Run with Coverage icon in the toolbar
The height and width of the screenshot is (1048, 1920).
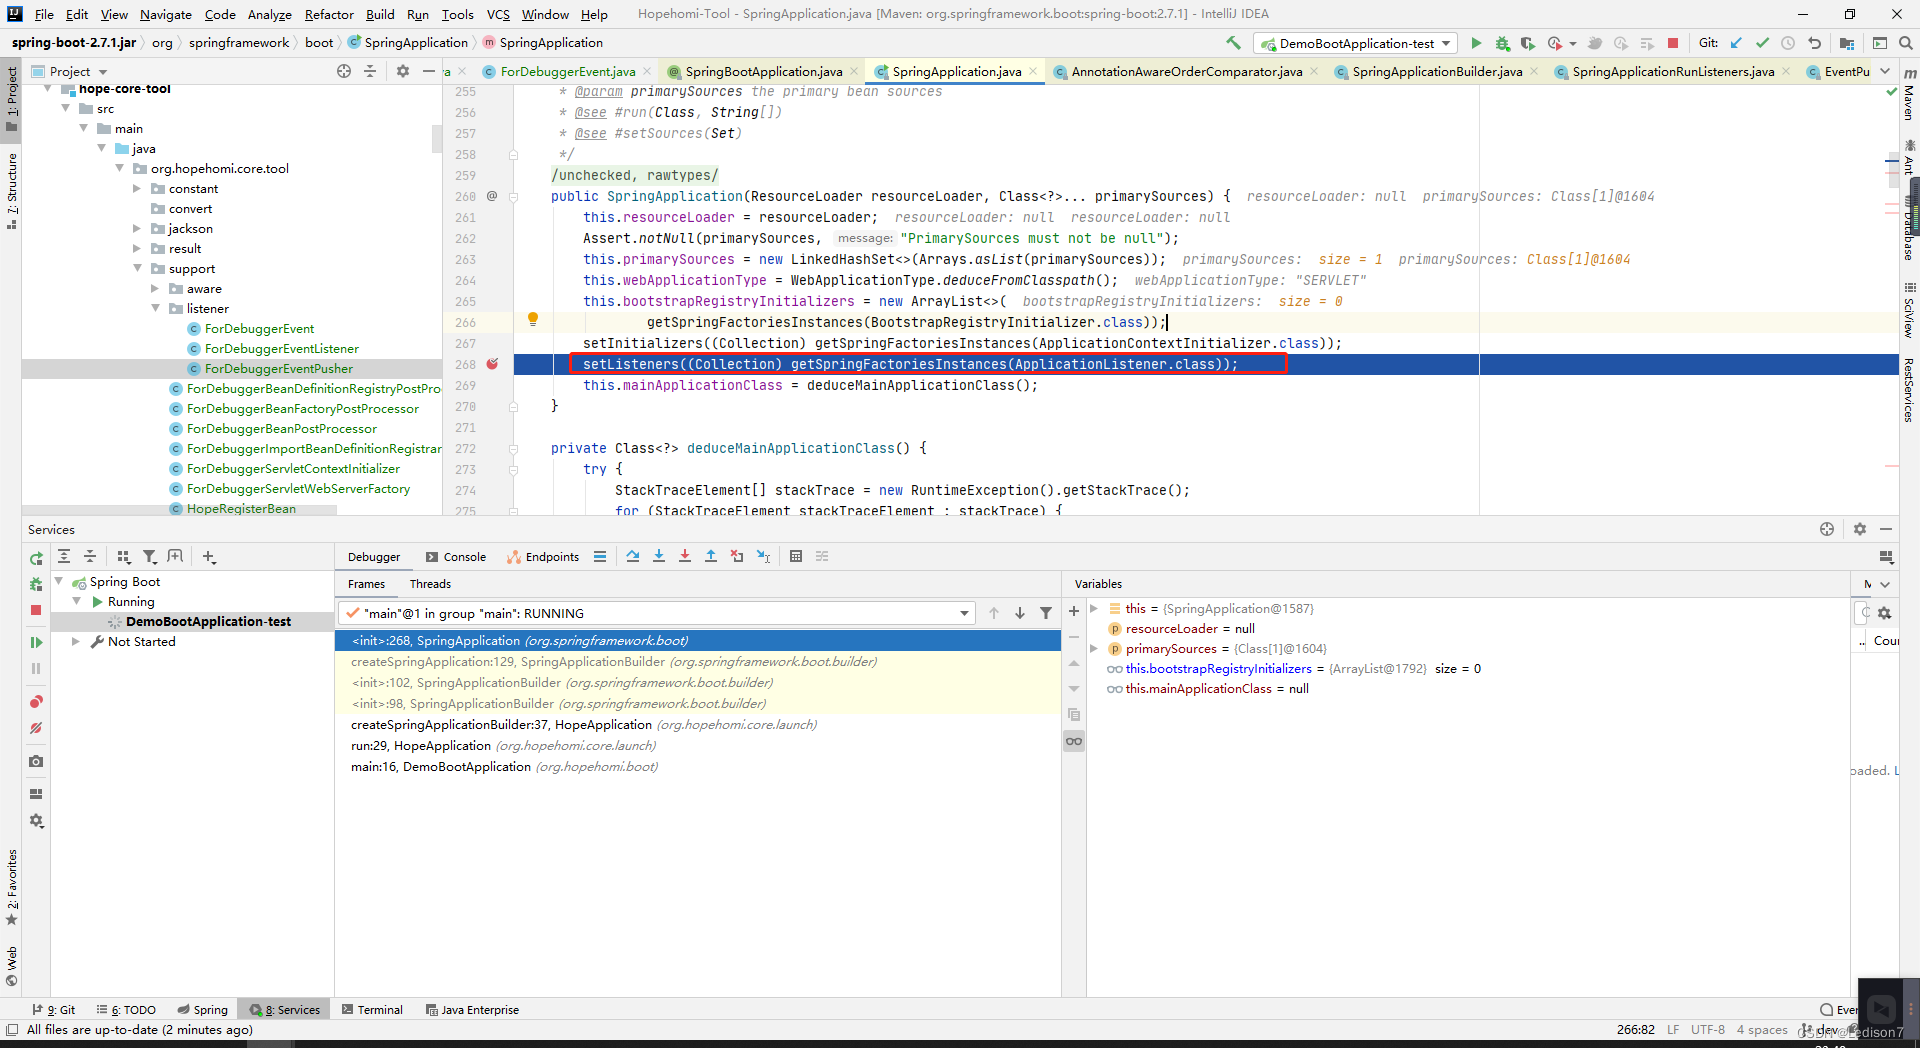(1528, 43)
